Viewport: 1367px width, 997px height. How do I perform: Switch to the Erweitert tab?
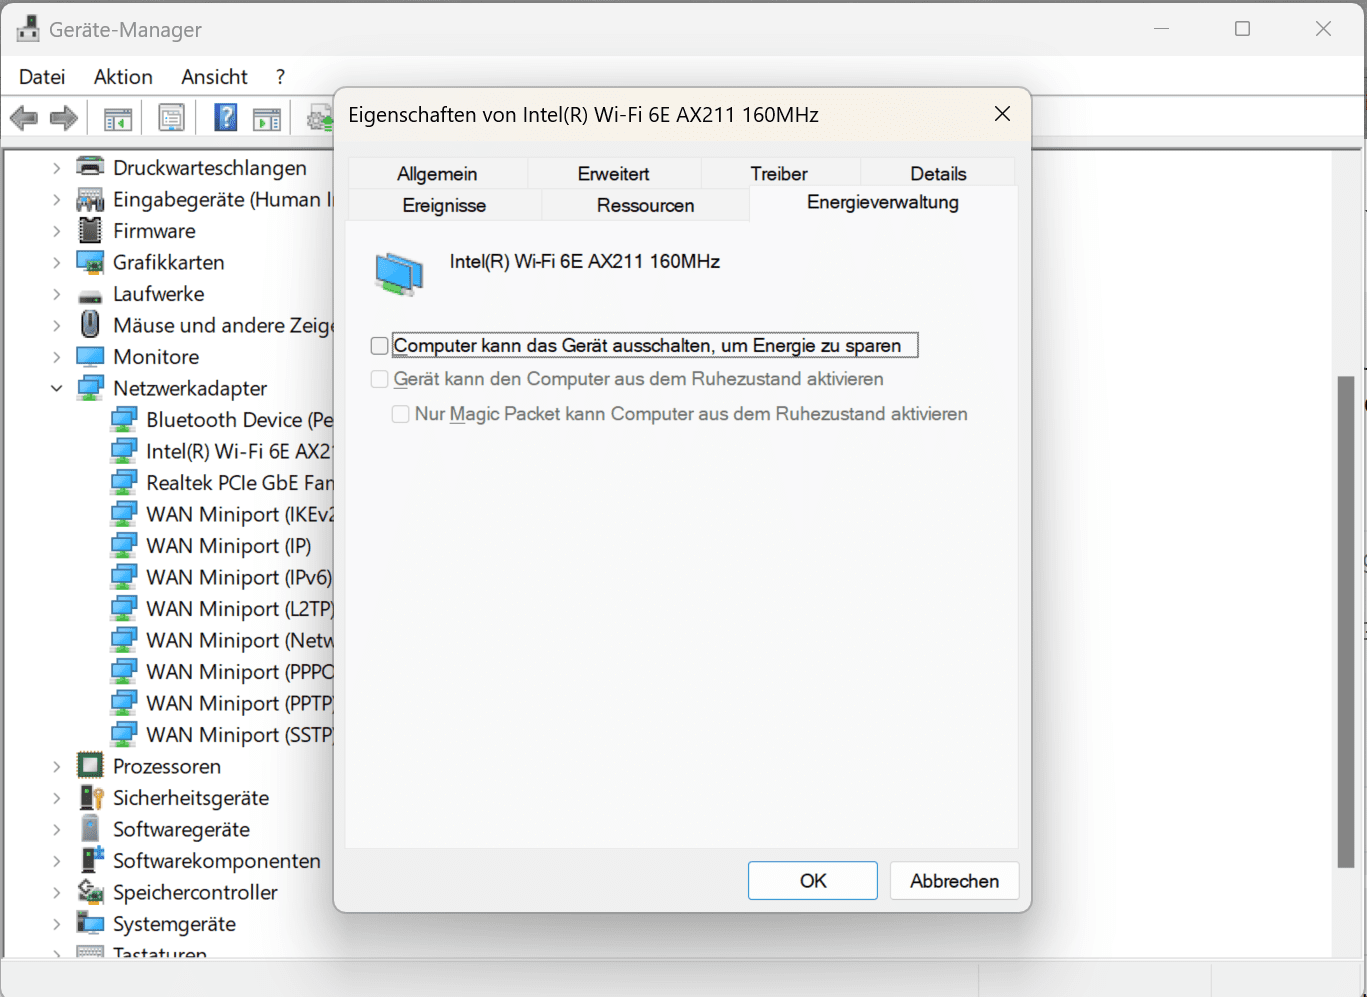[x=614, y=173]
